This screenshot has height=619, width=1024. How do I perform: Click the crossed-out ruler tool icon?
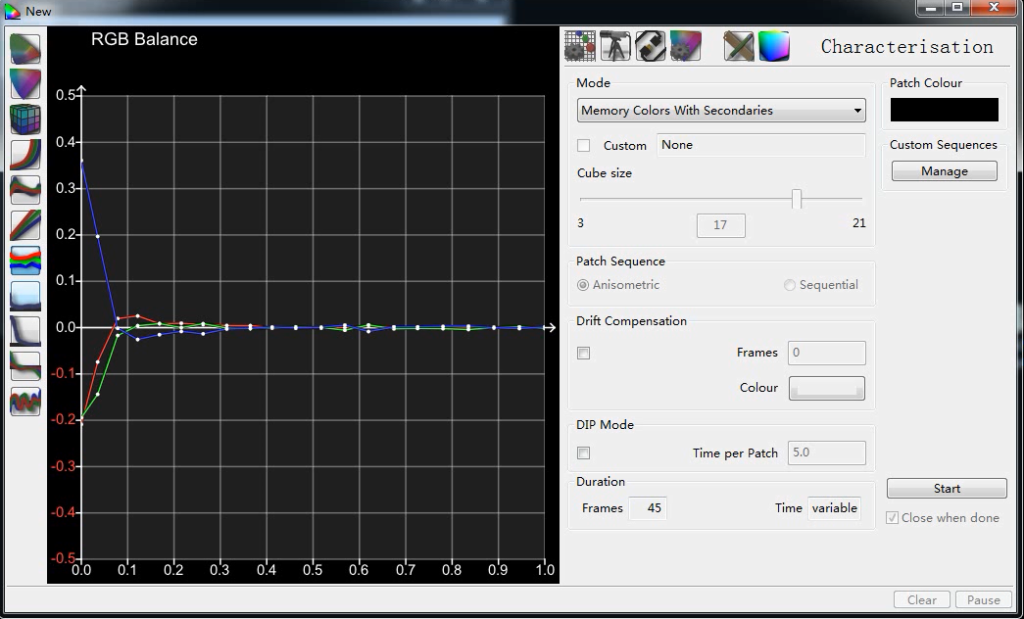(739, 46)
